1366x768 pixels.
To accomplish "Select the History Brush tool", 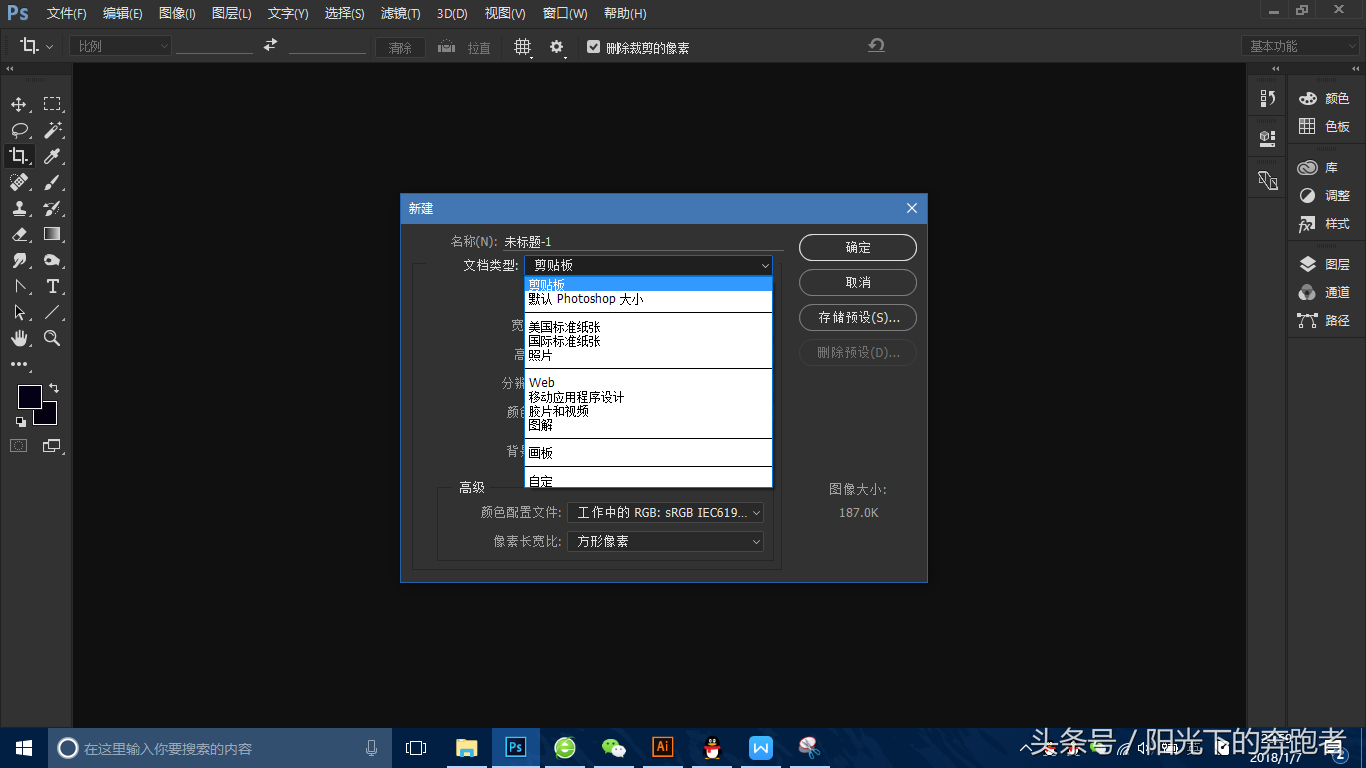I will (52, 208).
